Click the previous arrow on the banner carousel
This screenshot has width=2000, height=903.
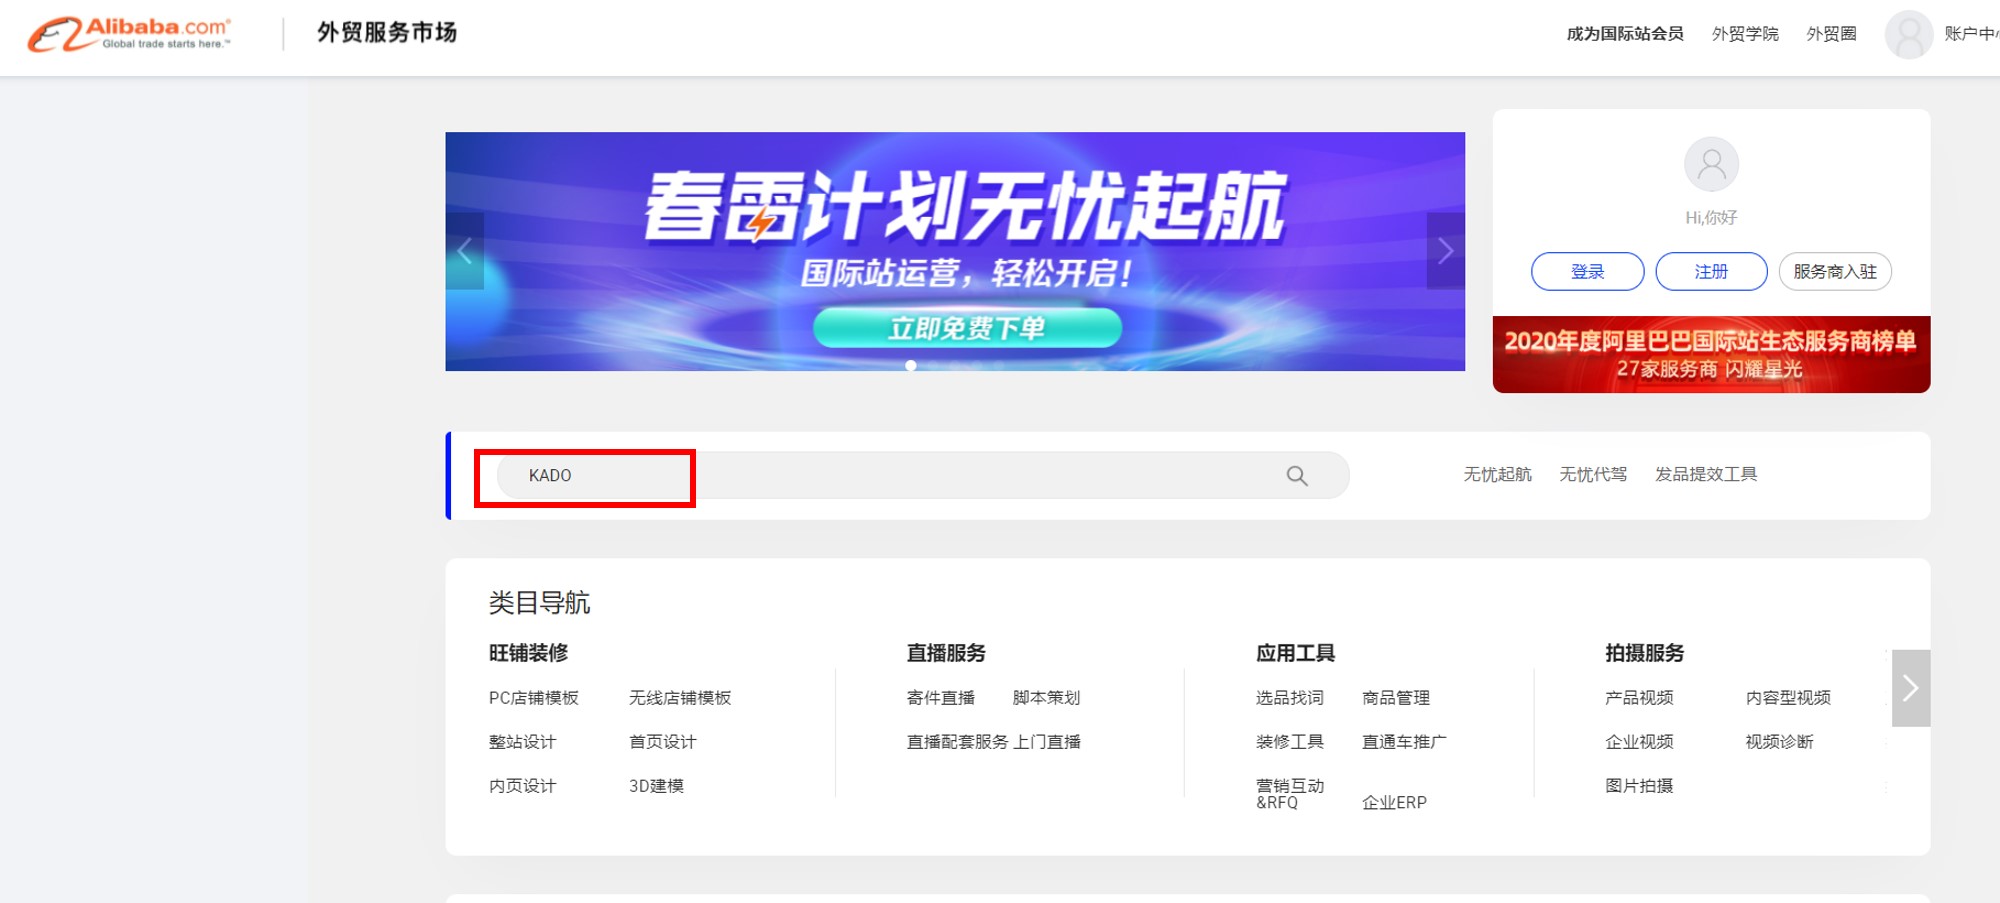click(465, 251)
